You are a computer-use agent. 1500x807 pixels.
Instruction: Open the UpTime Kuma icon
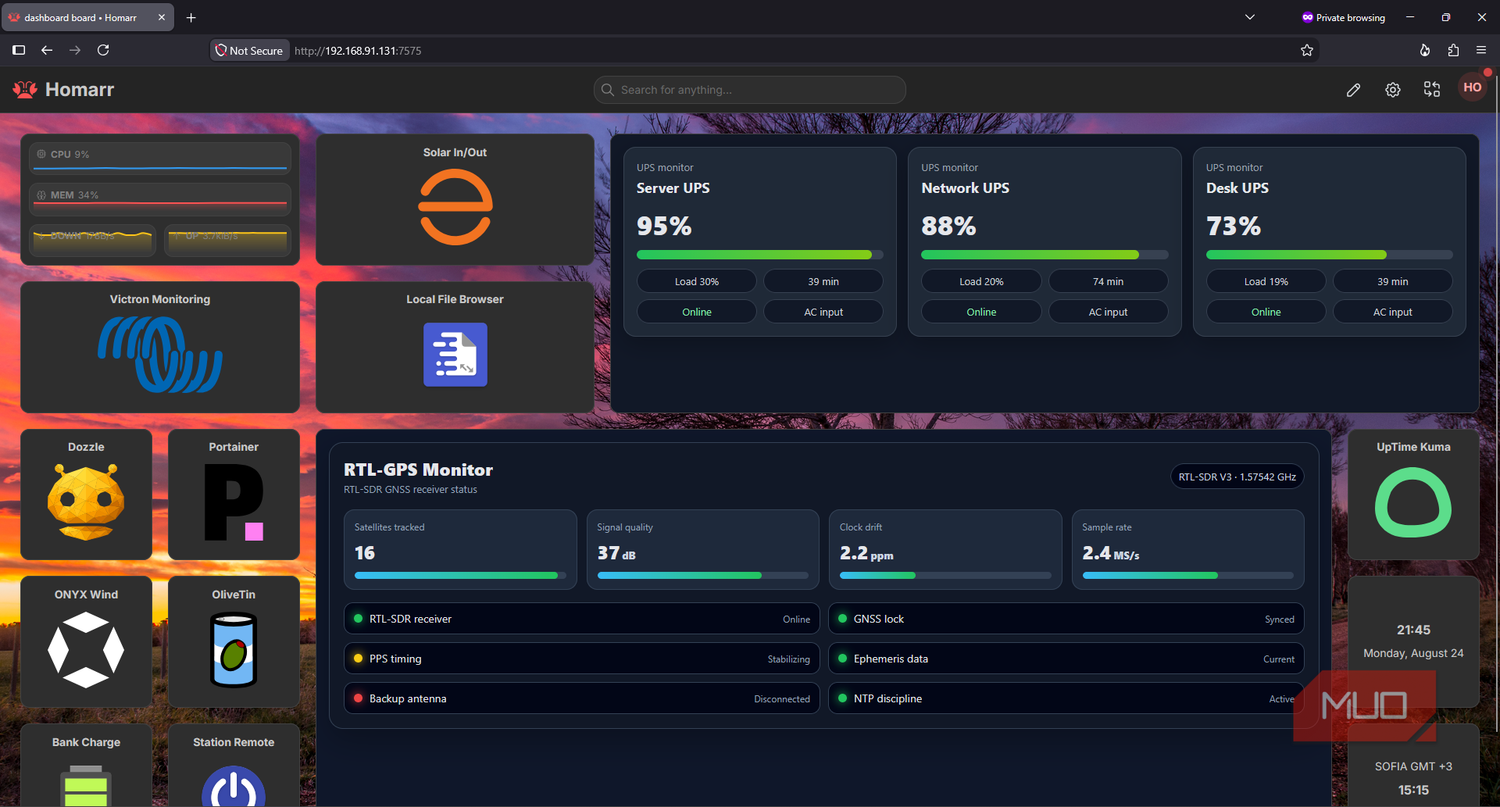coord(1413,502)
